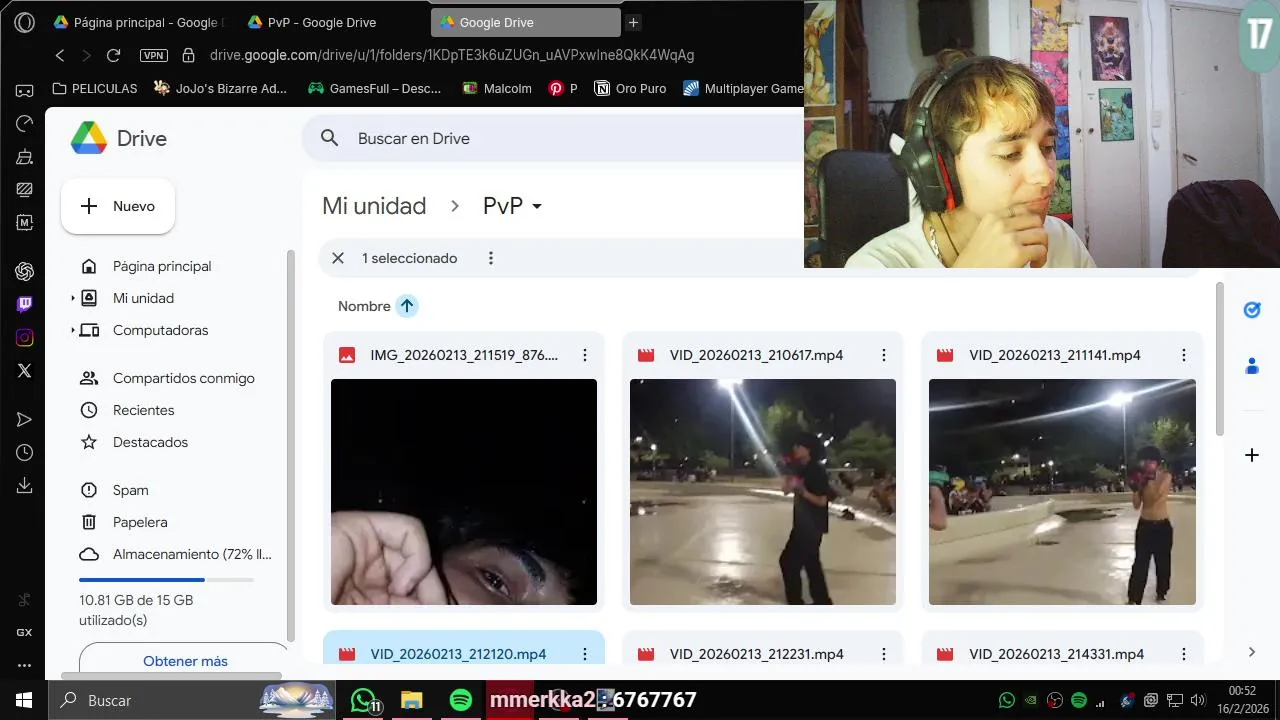Expand the side panel chevron arrow
This screenshot has height=720, width=1280.
coord(1252,652)
